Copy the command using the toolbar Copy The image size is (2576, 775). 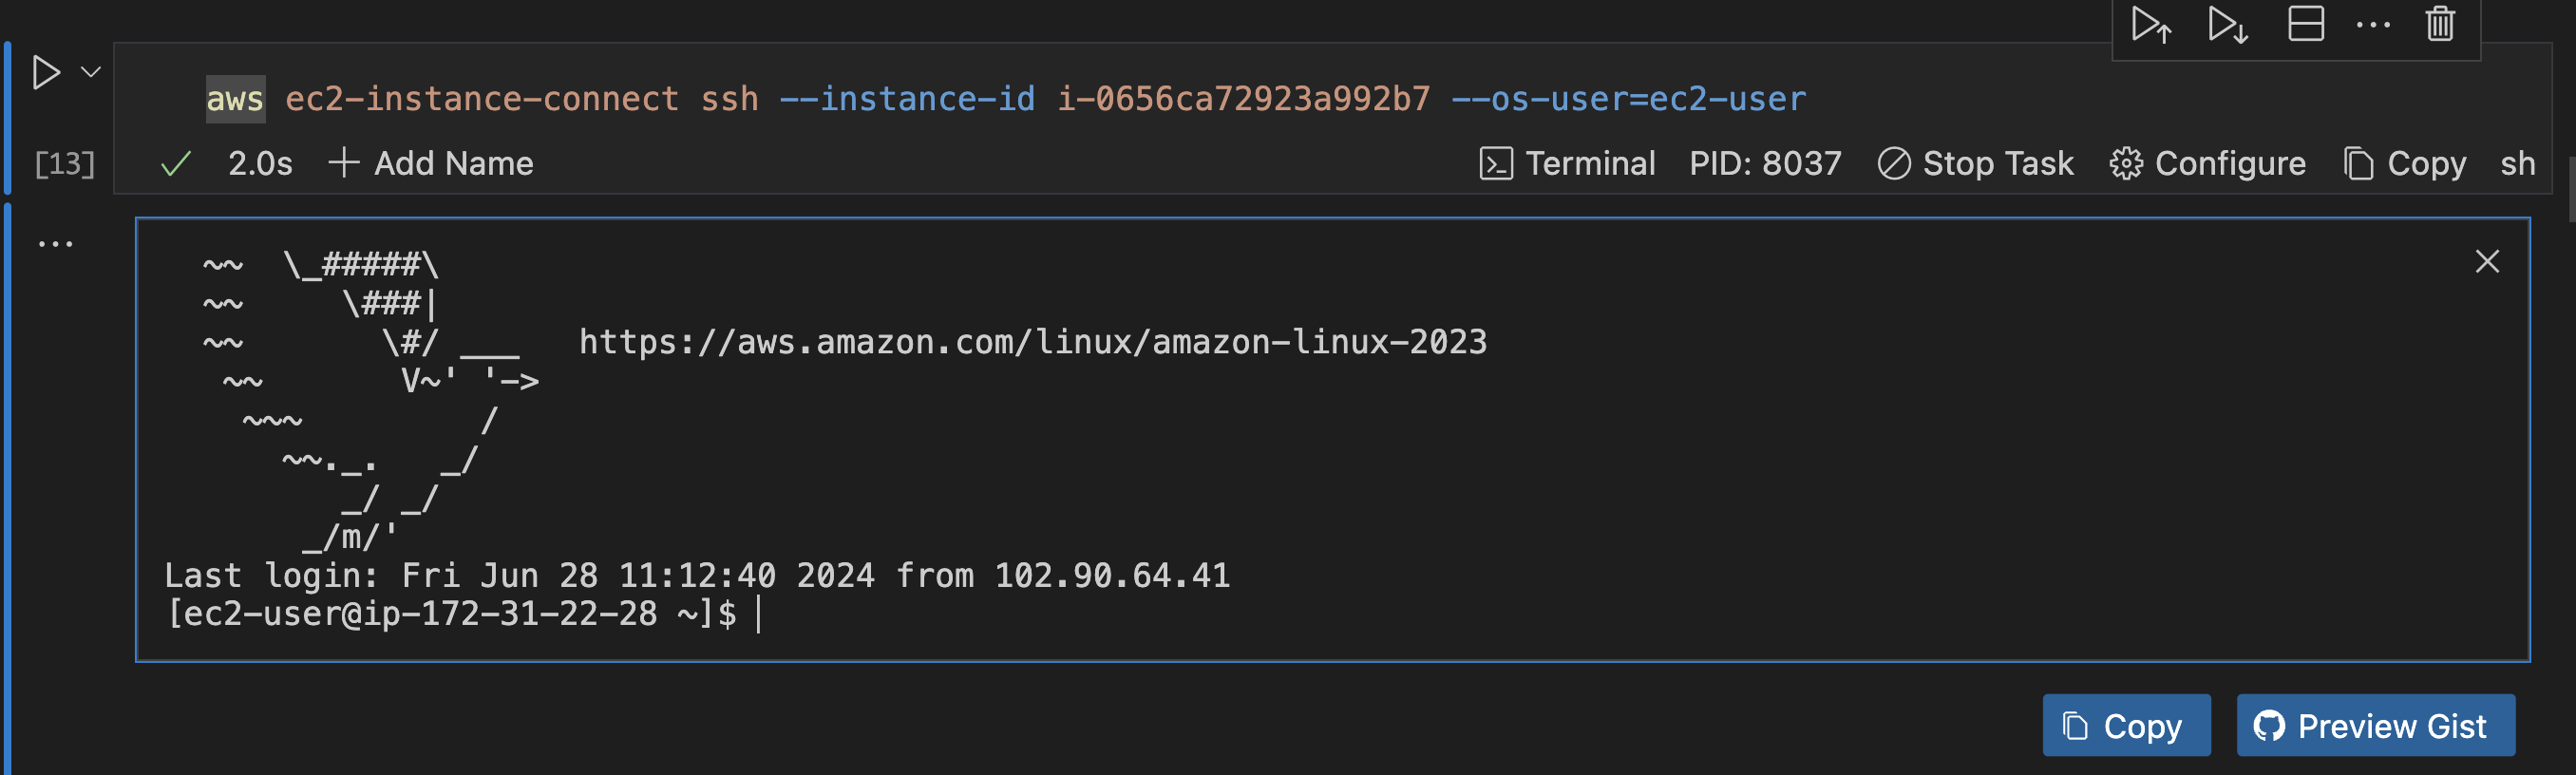[x=2404, y=163]
